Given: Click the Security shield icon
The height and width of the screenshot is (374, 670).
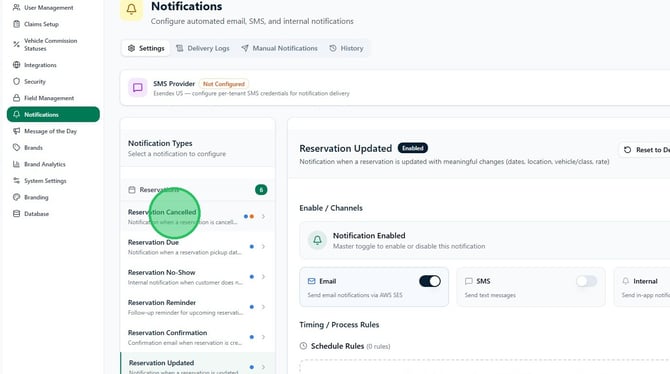Looking at the screenshot, I should (16, 81).
